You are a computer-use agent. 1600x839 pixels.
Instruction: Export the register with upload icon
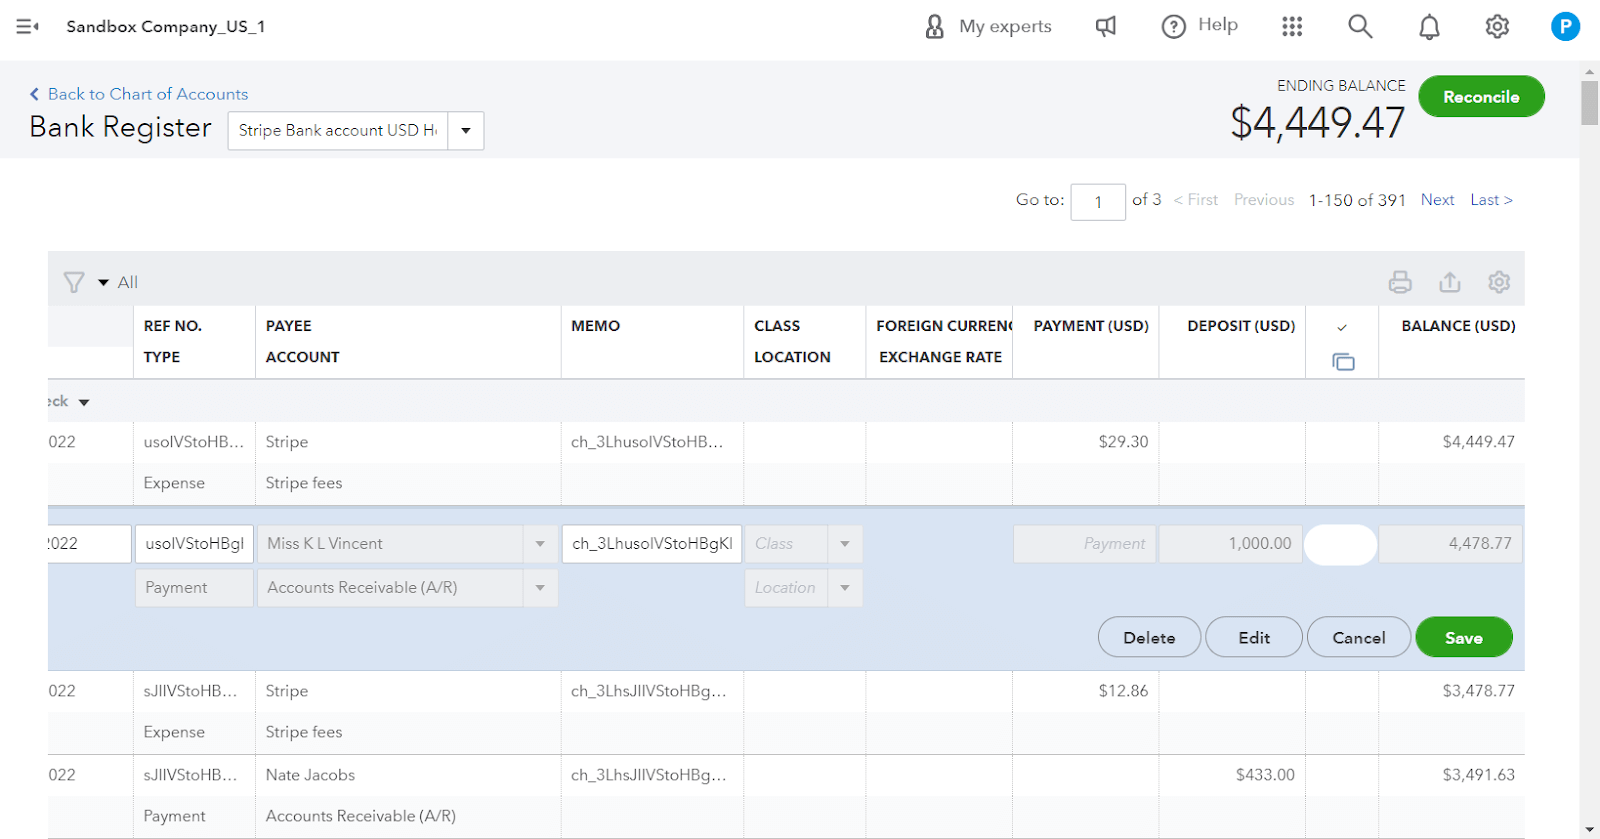click(1450, 283)
